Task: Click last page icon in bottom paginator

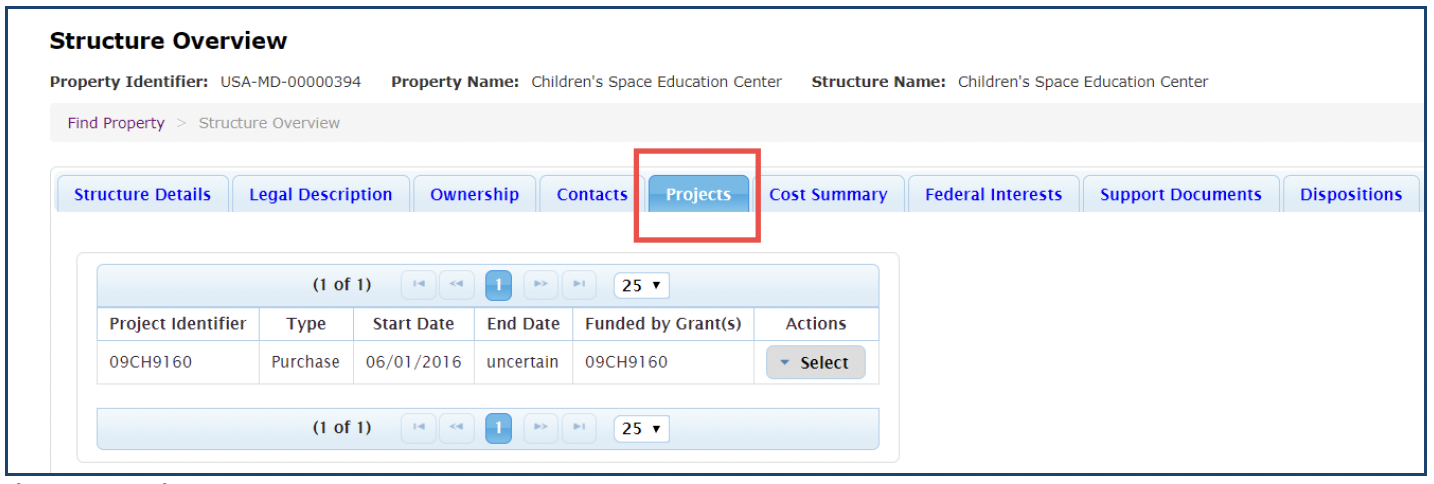Action: point(579,428)
